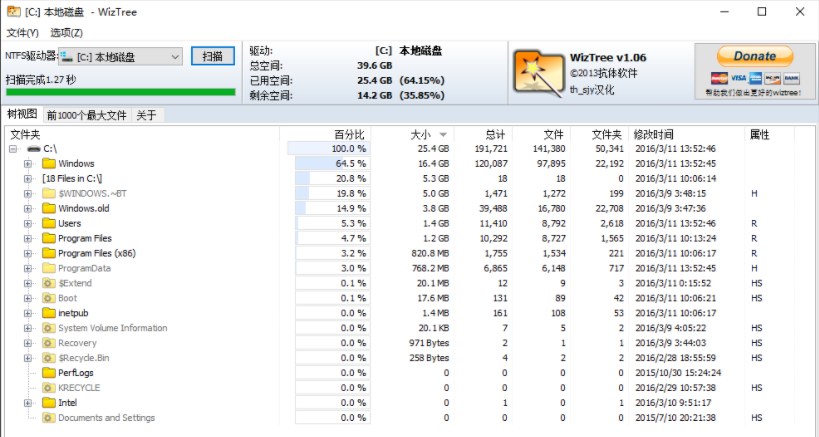Click the KRECYCLE folder icon
Image resolution: width=819 pixels, height=437 pixels.
pos(49,388)
